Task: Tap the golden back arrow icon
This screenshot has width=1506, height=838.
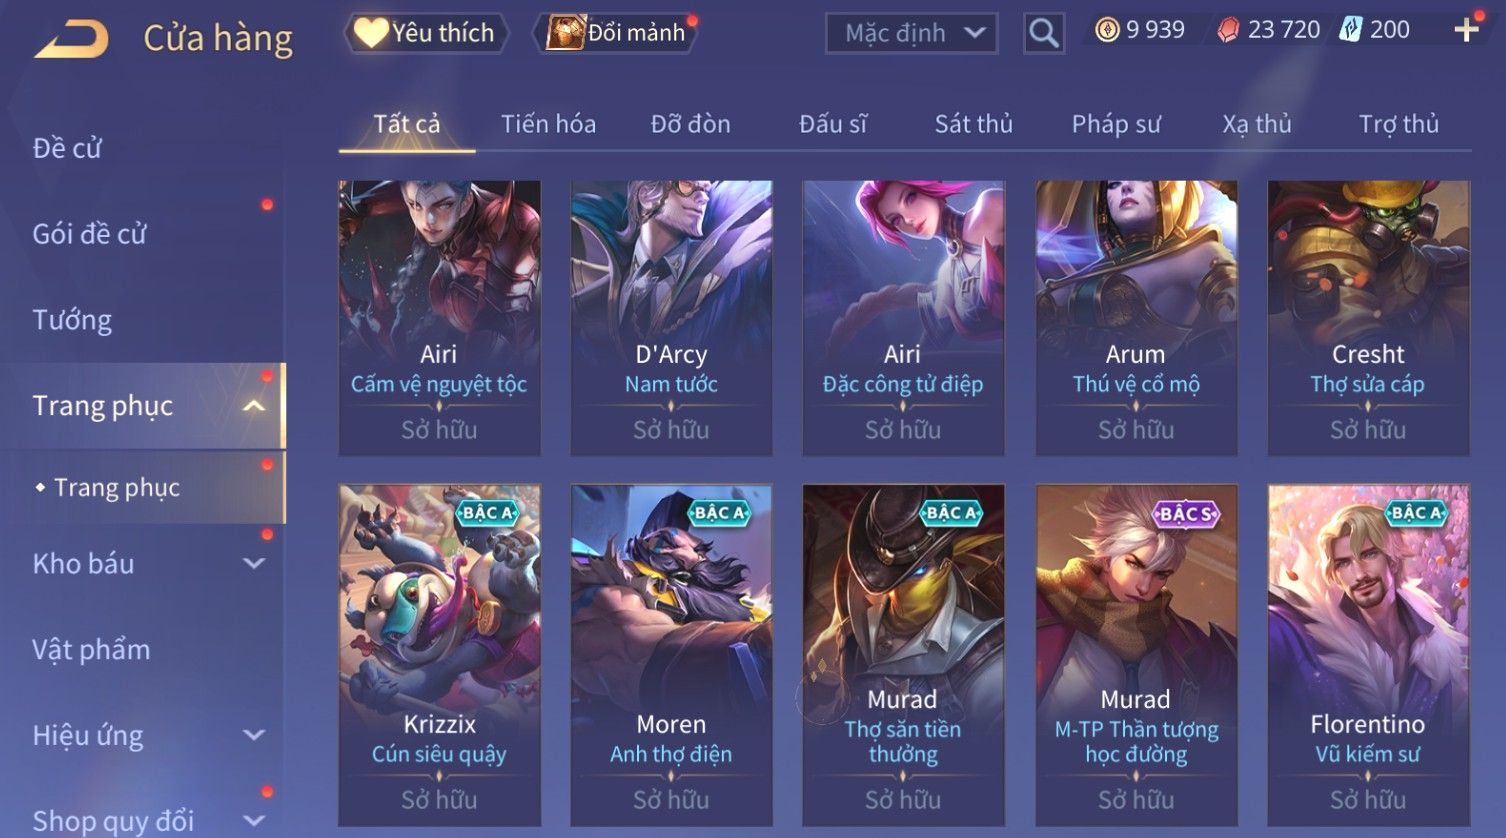Action: [72, 40]
